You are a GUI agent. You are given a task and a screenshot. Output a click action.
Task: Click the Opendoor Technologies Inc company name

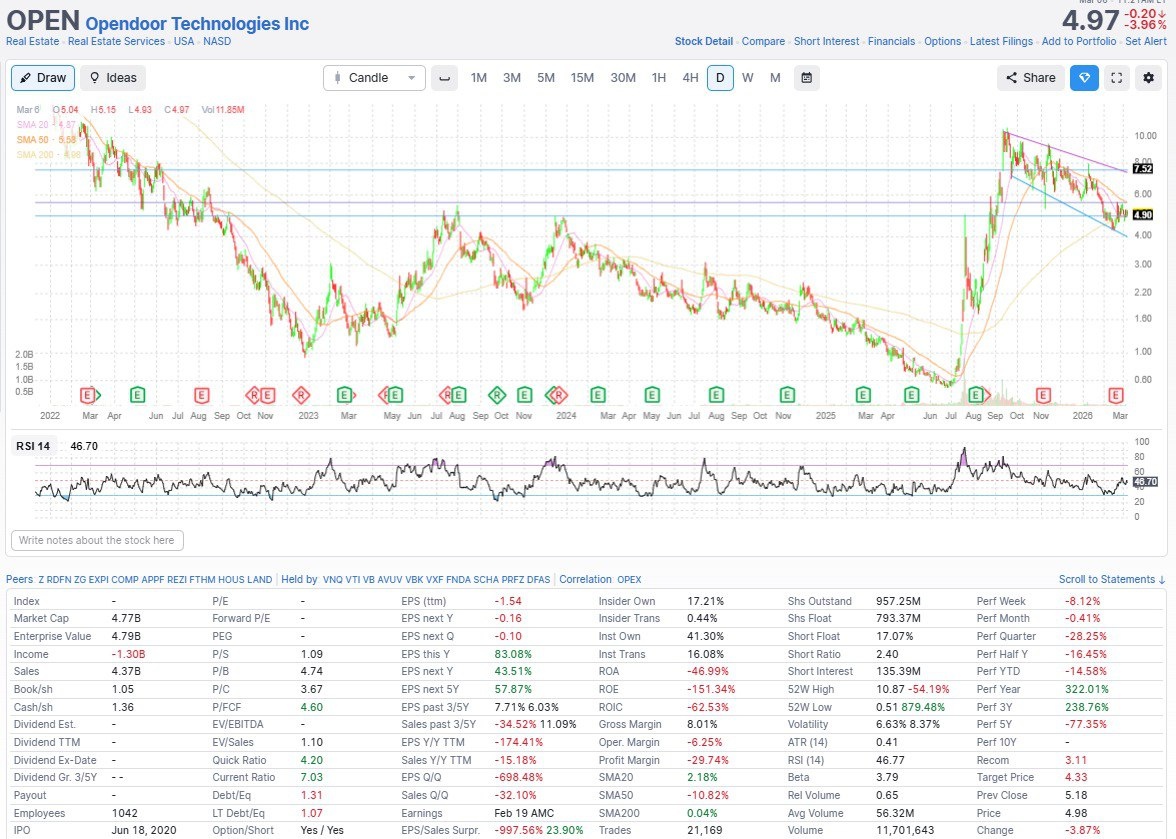click(x=197, y=24)
